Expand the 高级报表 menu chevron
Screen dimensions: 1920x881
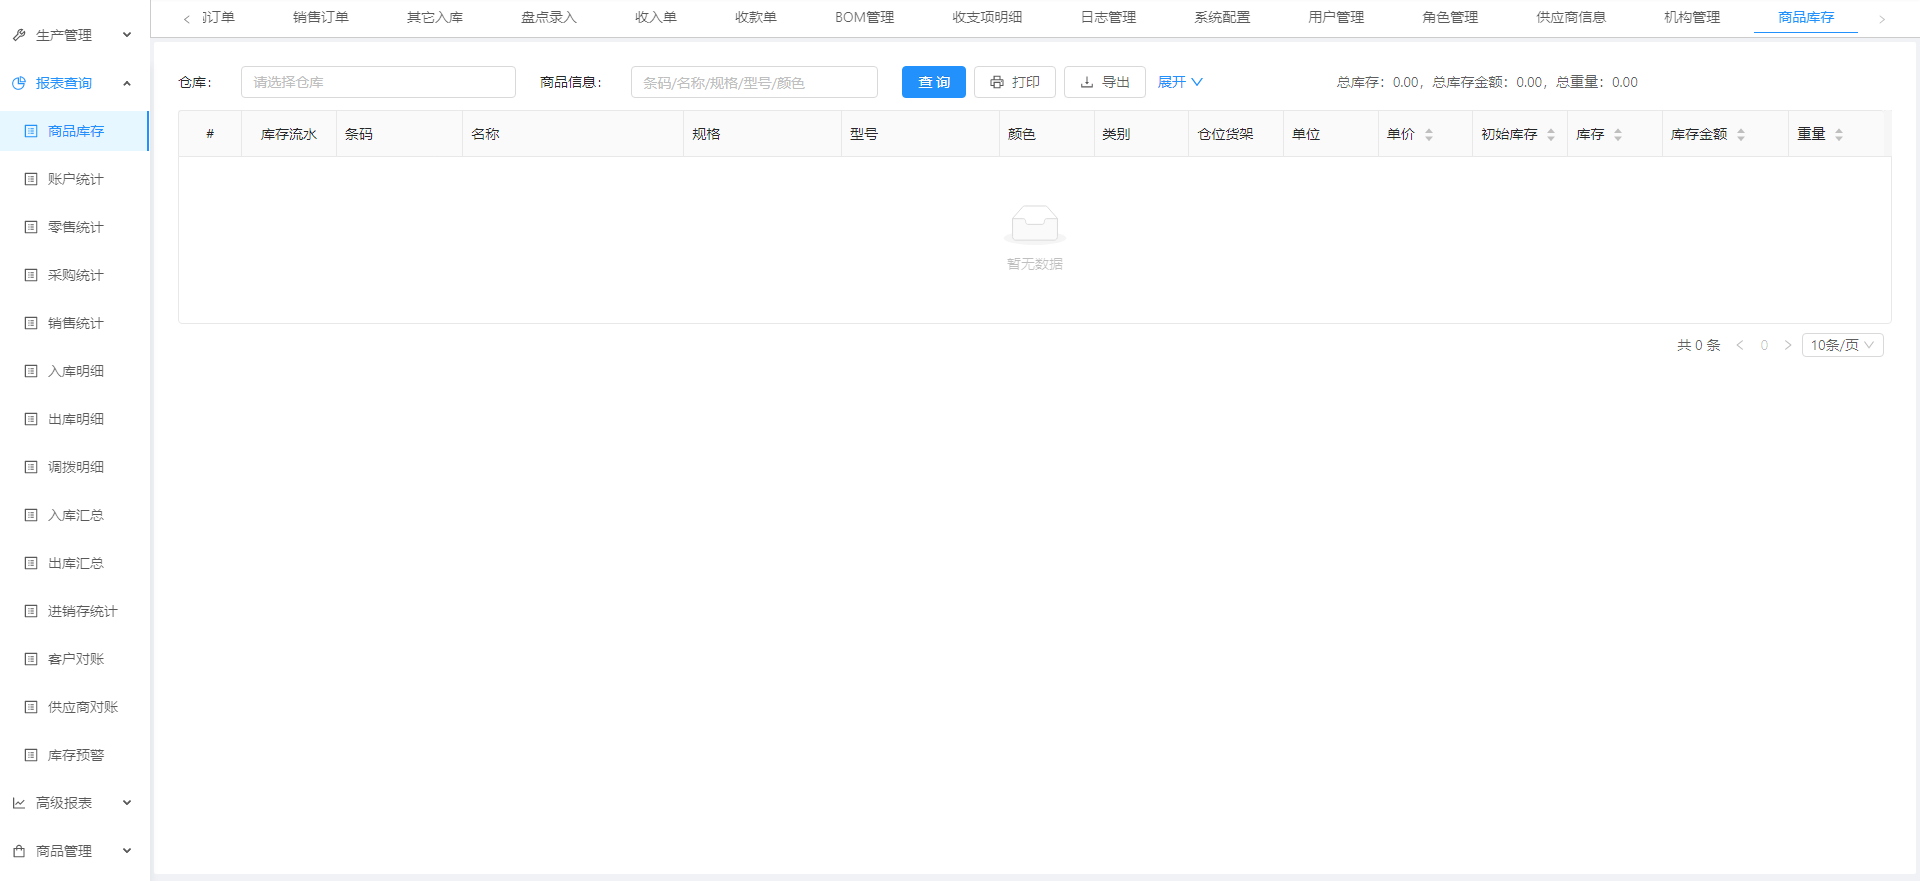127,803
